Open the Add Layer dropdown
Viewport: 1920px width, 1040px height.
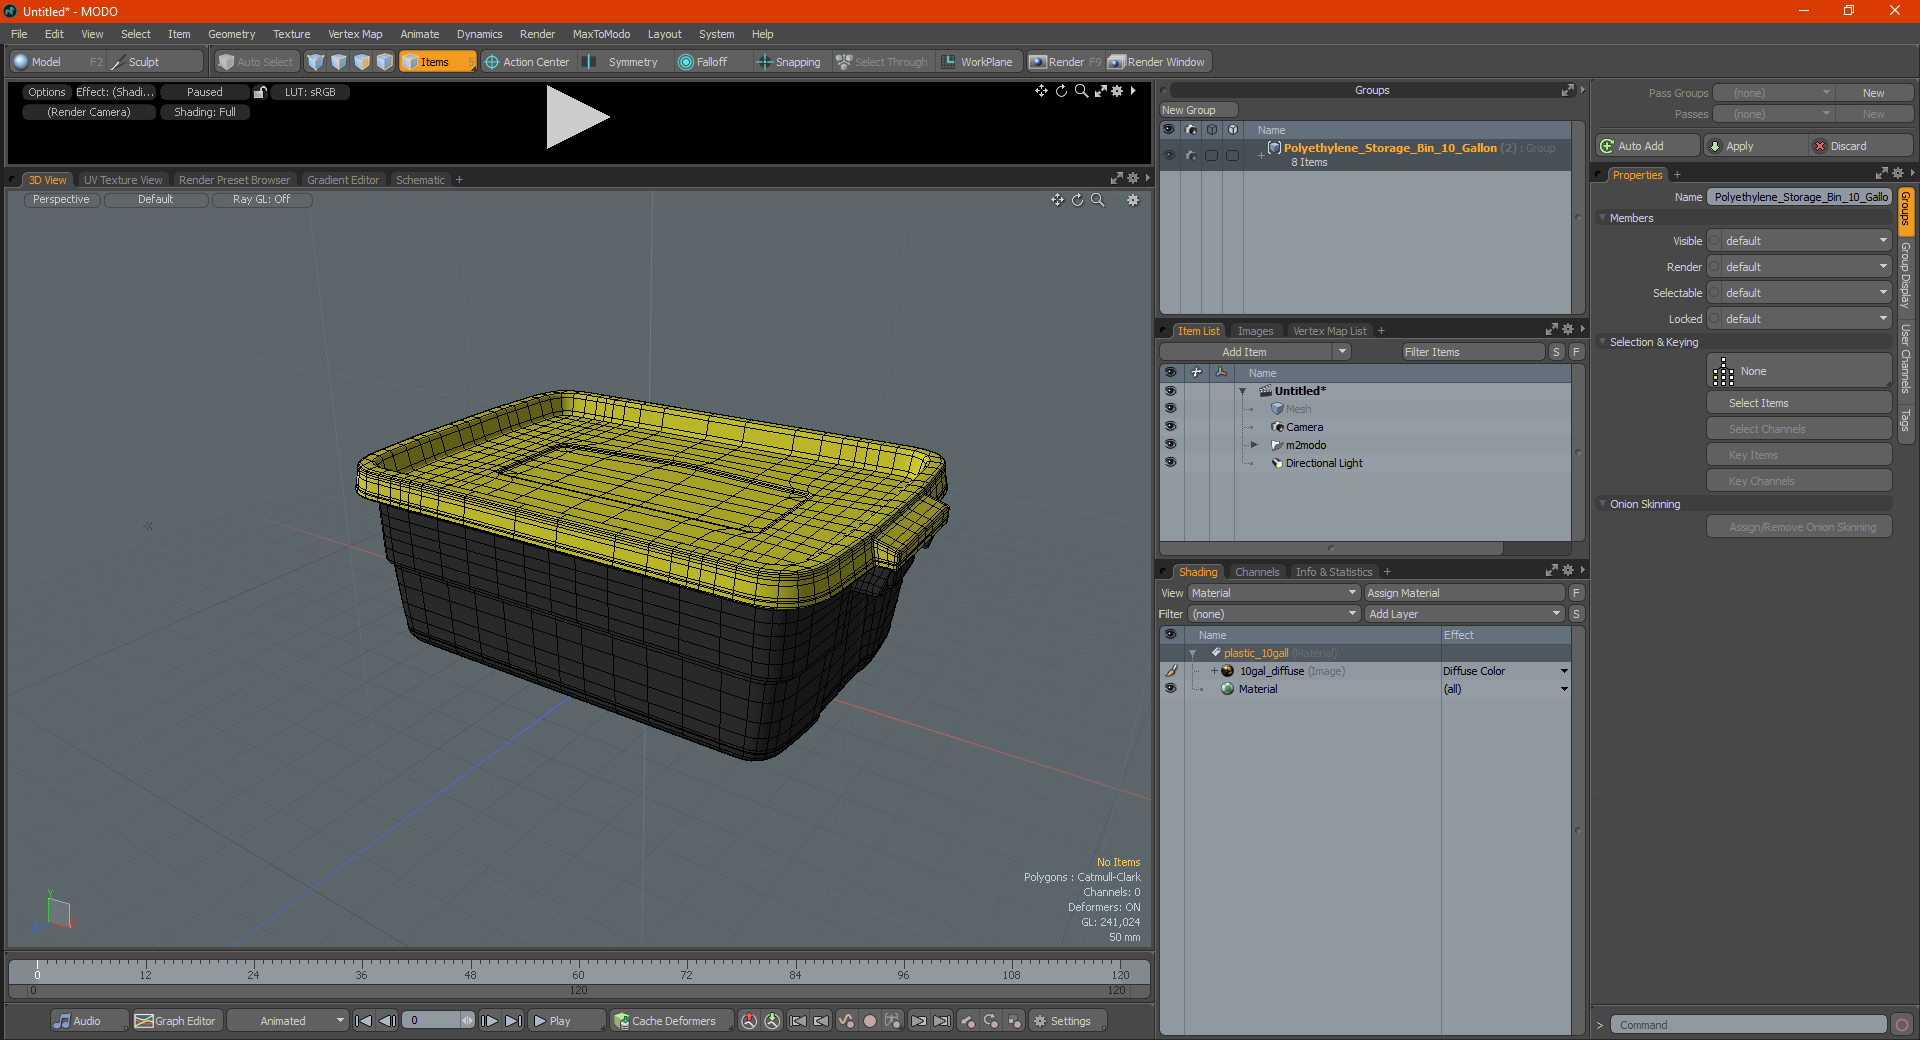pyautogui.click(x=1464, y=614)
